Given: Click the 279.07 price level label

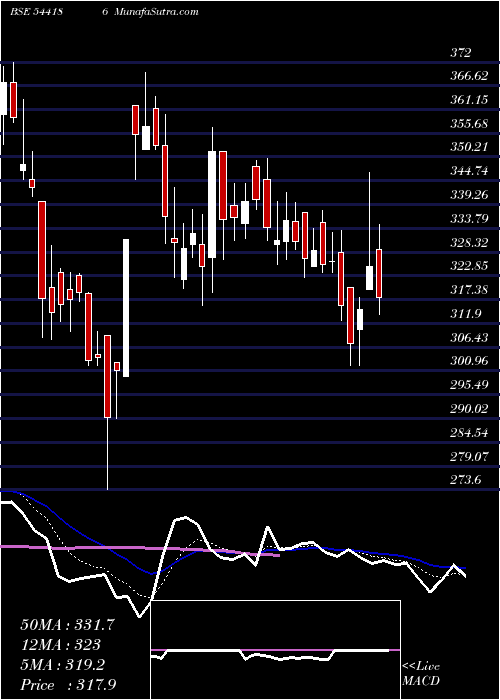Looking at the screenshot, I should (469, 456).
